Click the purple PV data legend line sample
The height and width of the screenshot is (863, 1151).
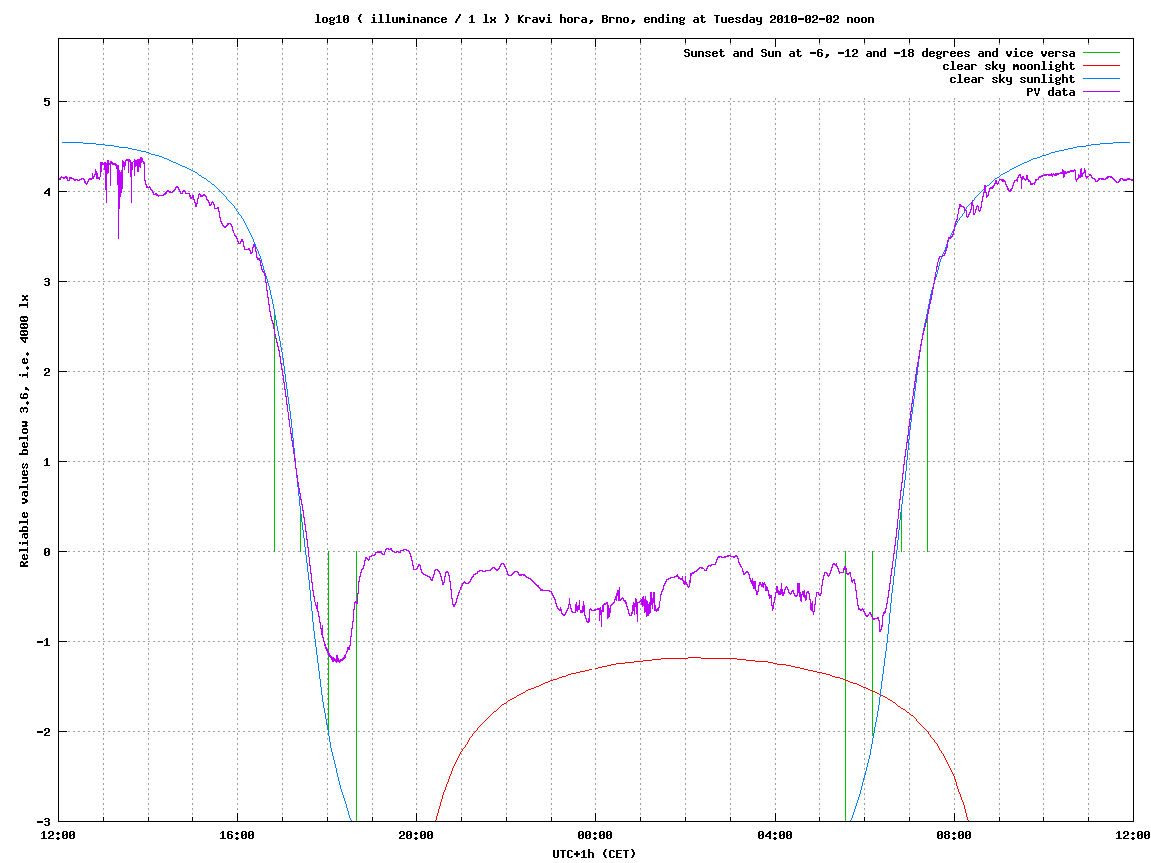(1101, 92)
